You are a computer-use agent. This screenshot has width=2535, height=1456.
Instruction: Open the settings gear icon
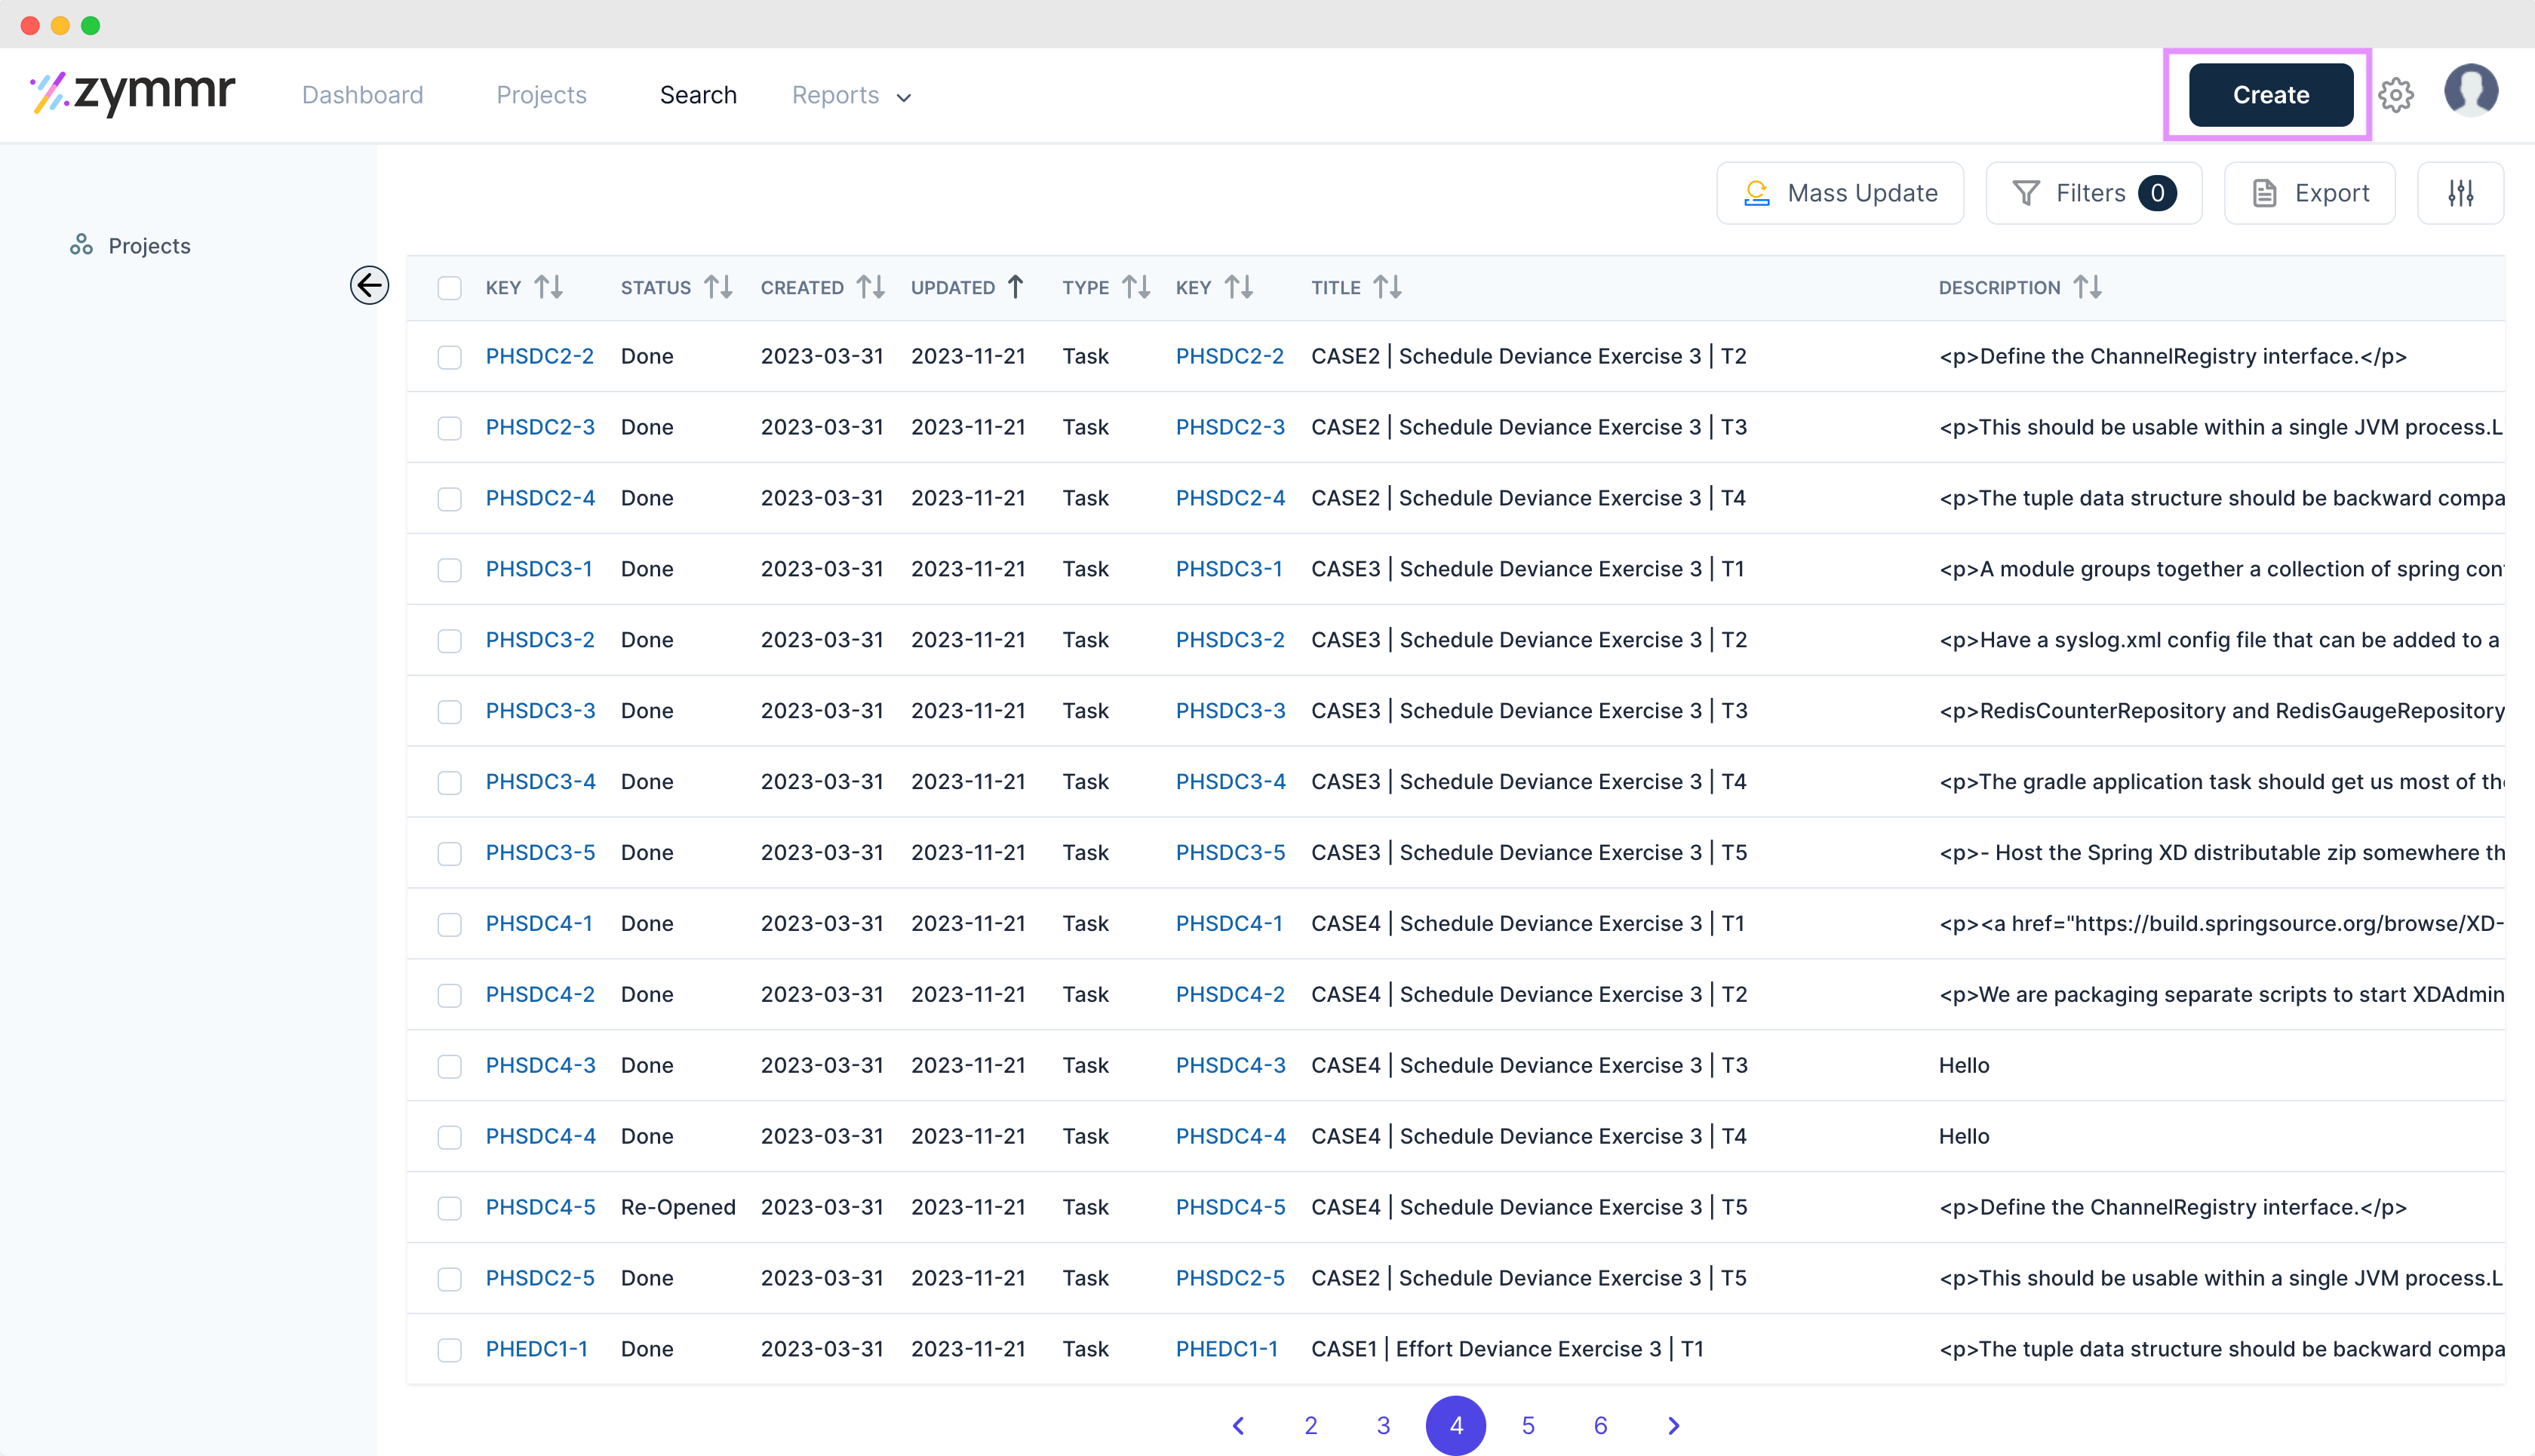click(2396, 95)
